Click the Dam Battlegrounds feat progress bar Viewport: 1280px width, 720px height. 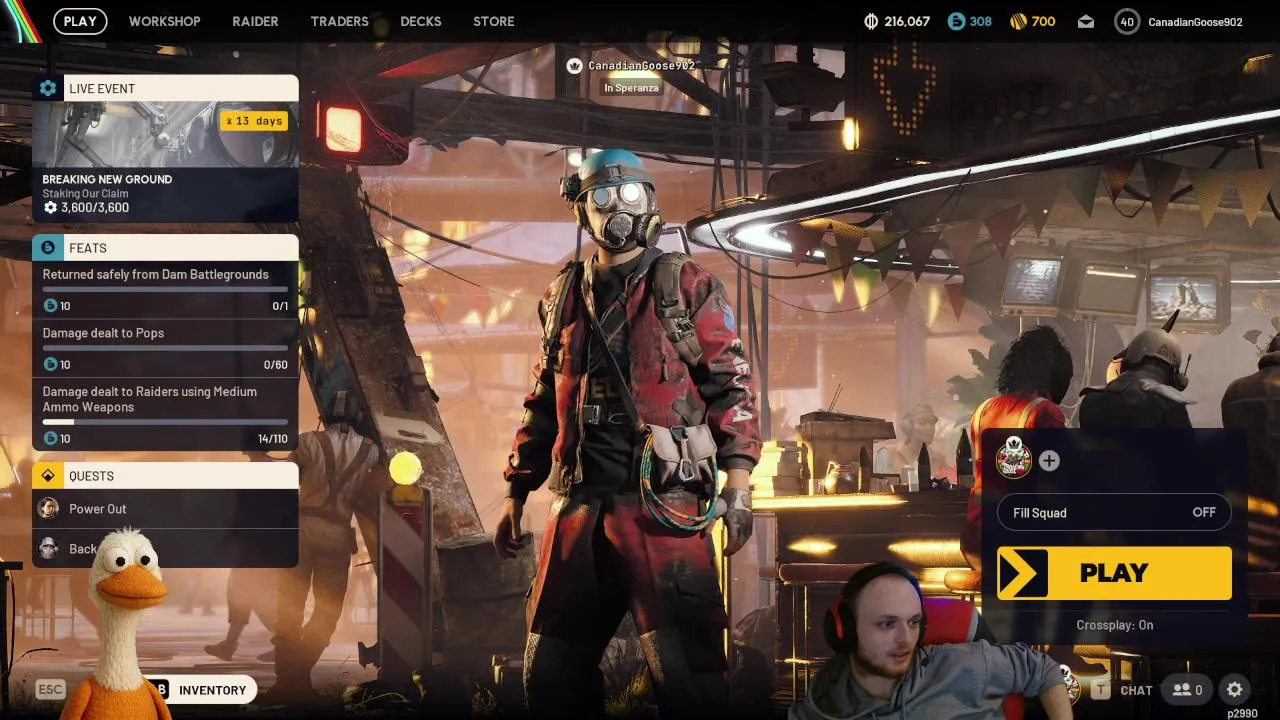coord(165,289)
